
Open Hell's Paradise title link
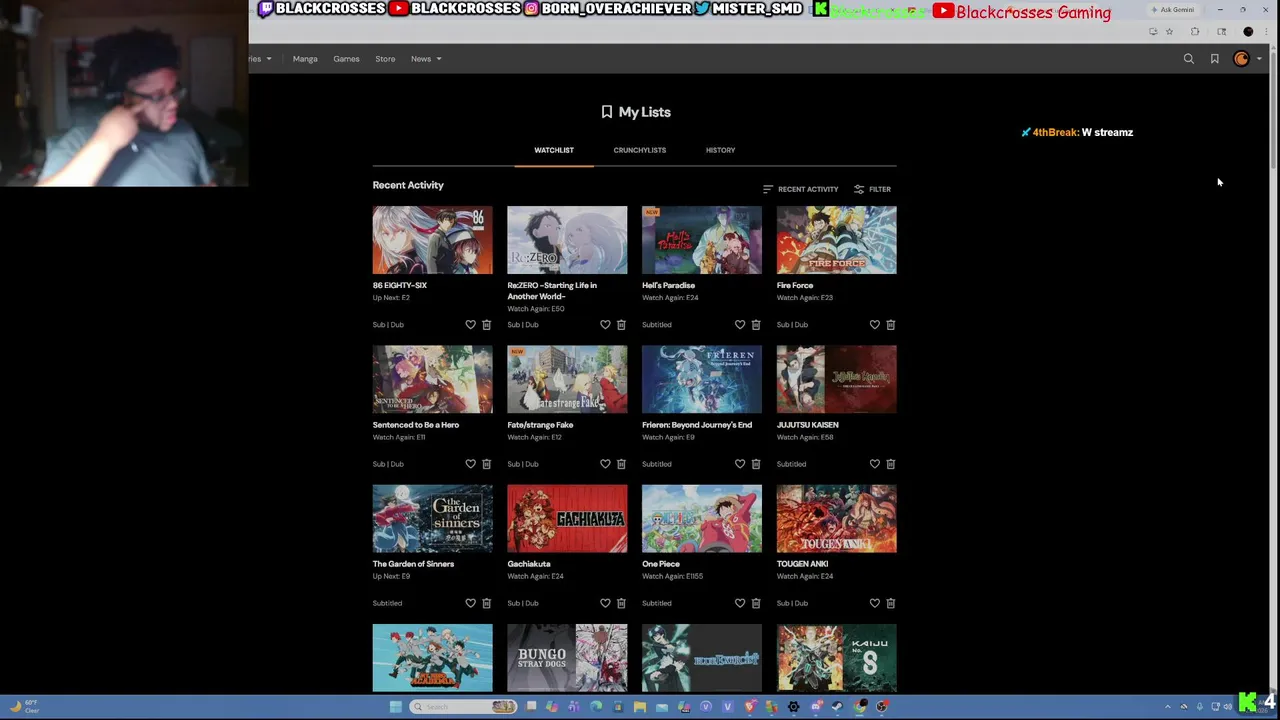click(668, 285)
